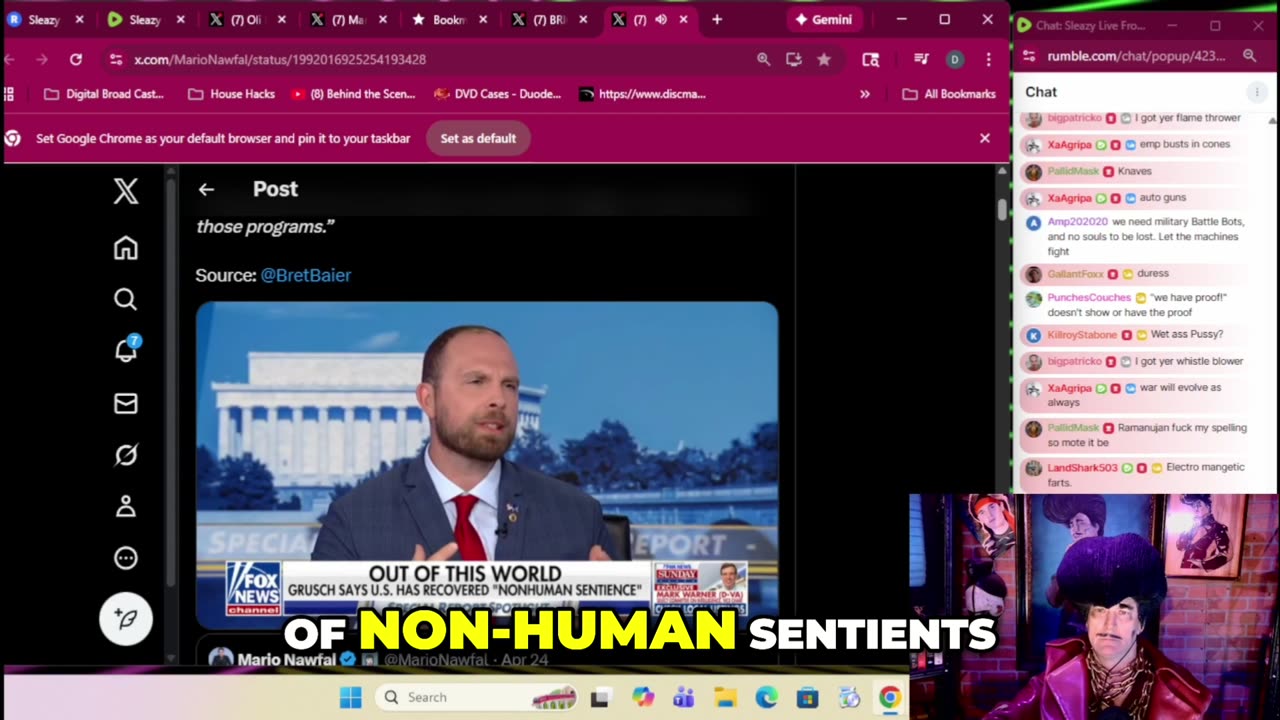Go back using the Post back arrow

coord(206,189)
